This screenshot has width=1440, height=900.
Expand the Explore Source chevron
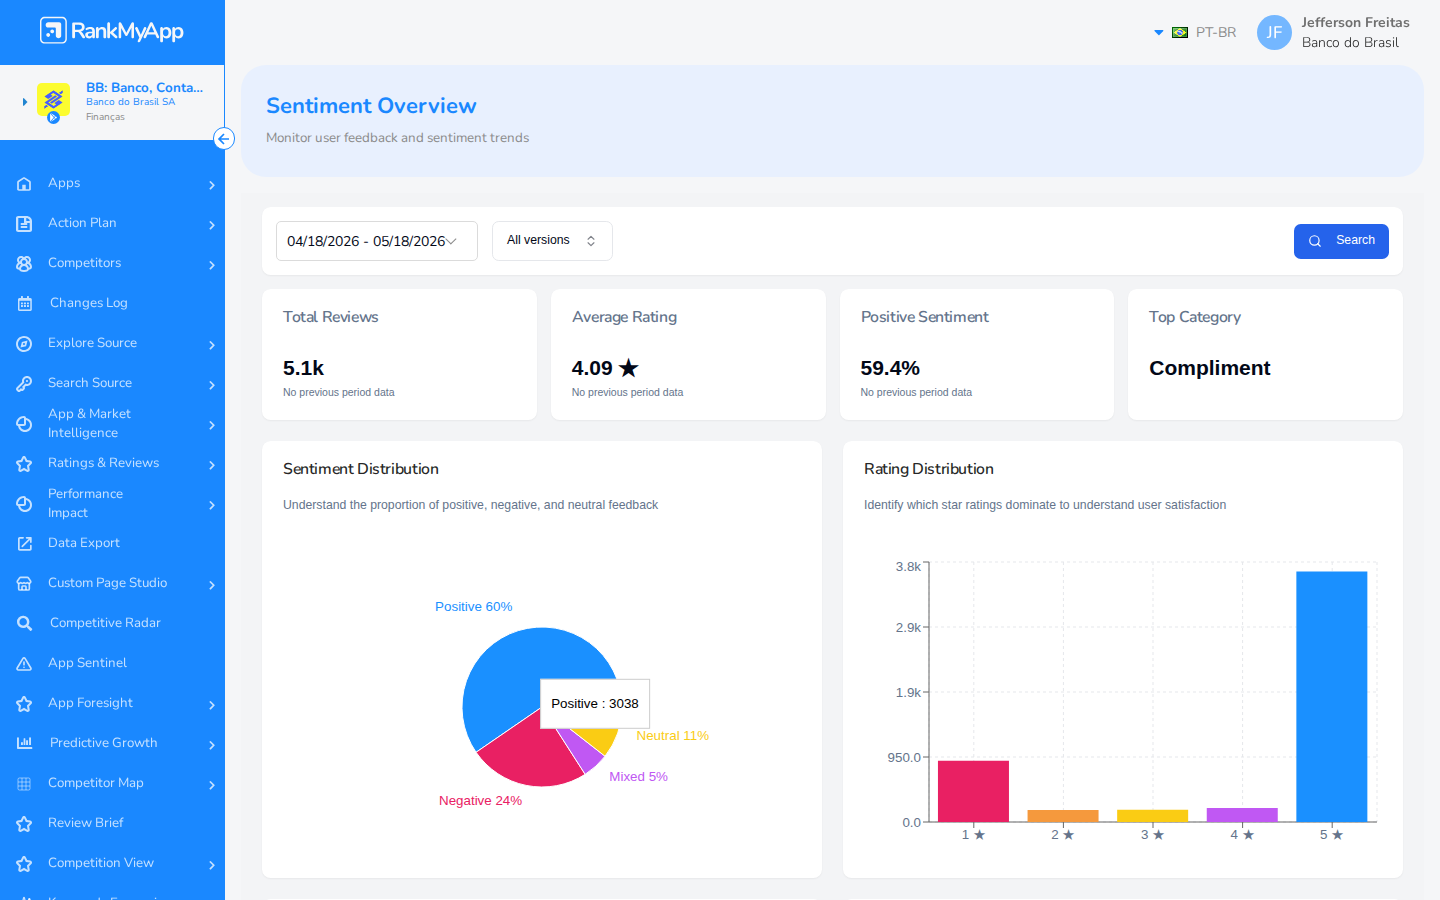click(x=212, y=345)
